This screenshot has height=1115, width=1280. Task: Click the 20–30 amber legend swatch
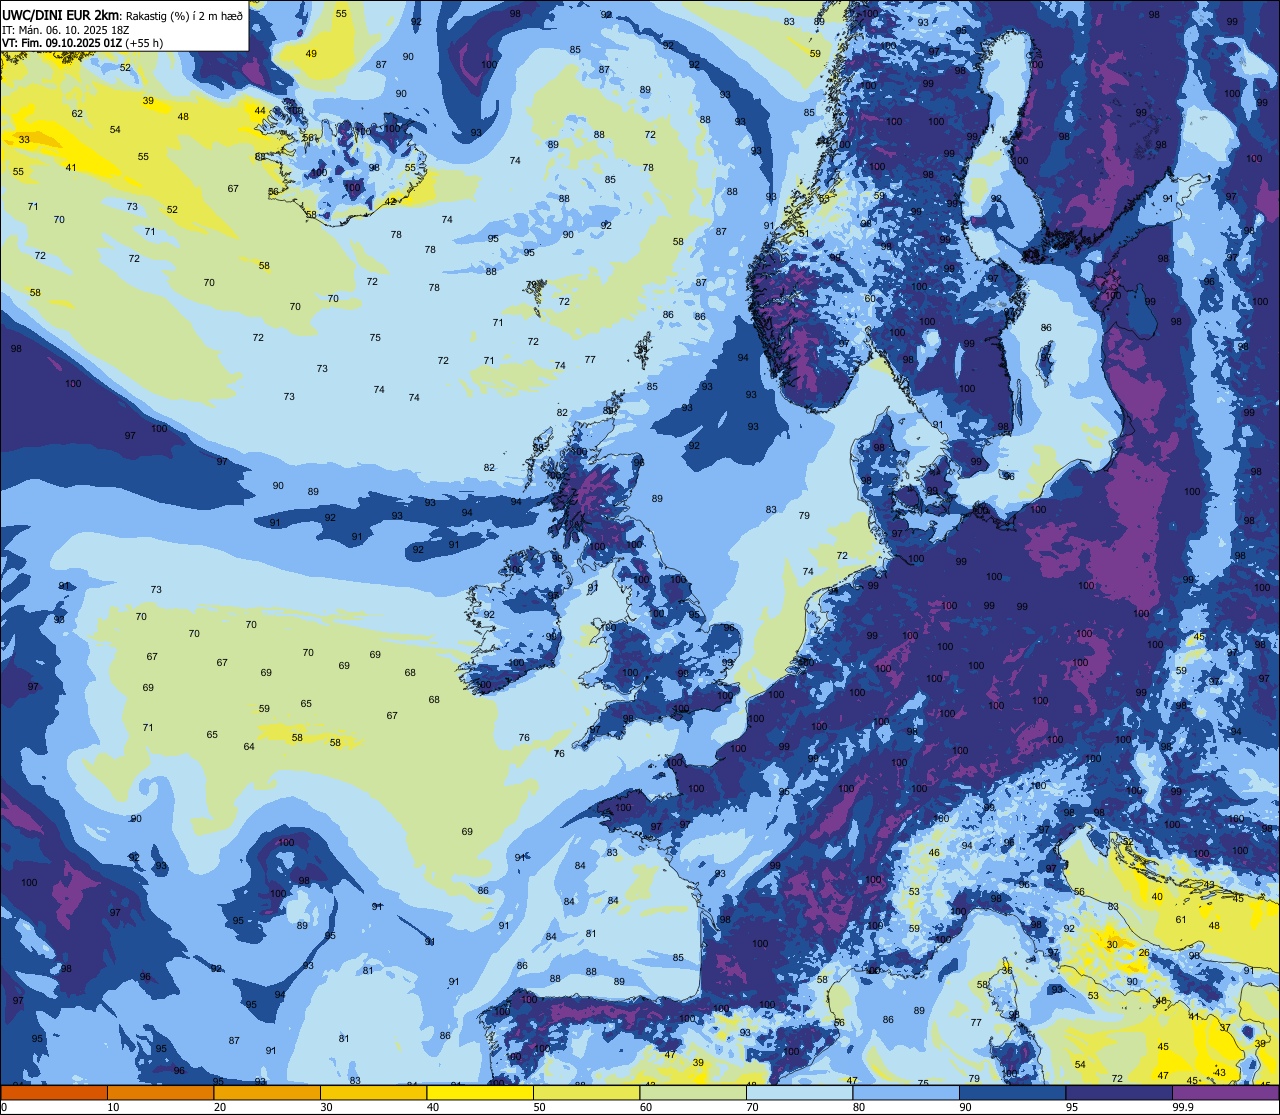point(267,1092)
